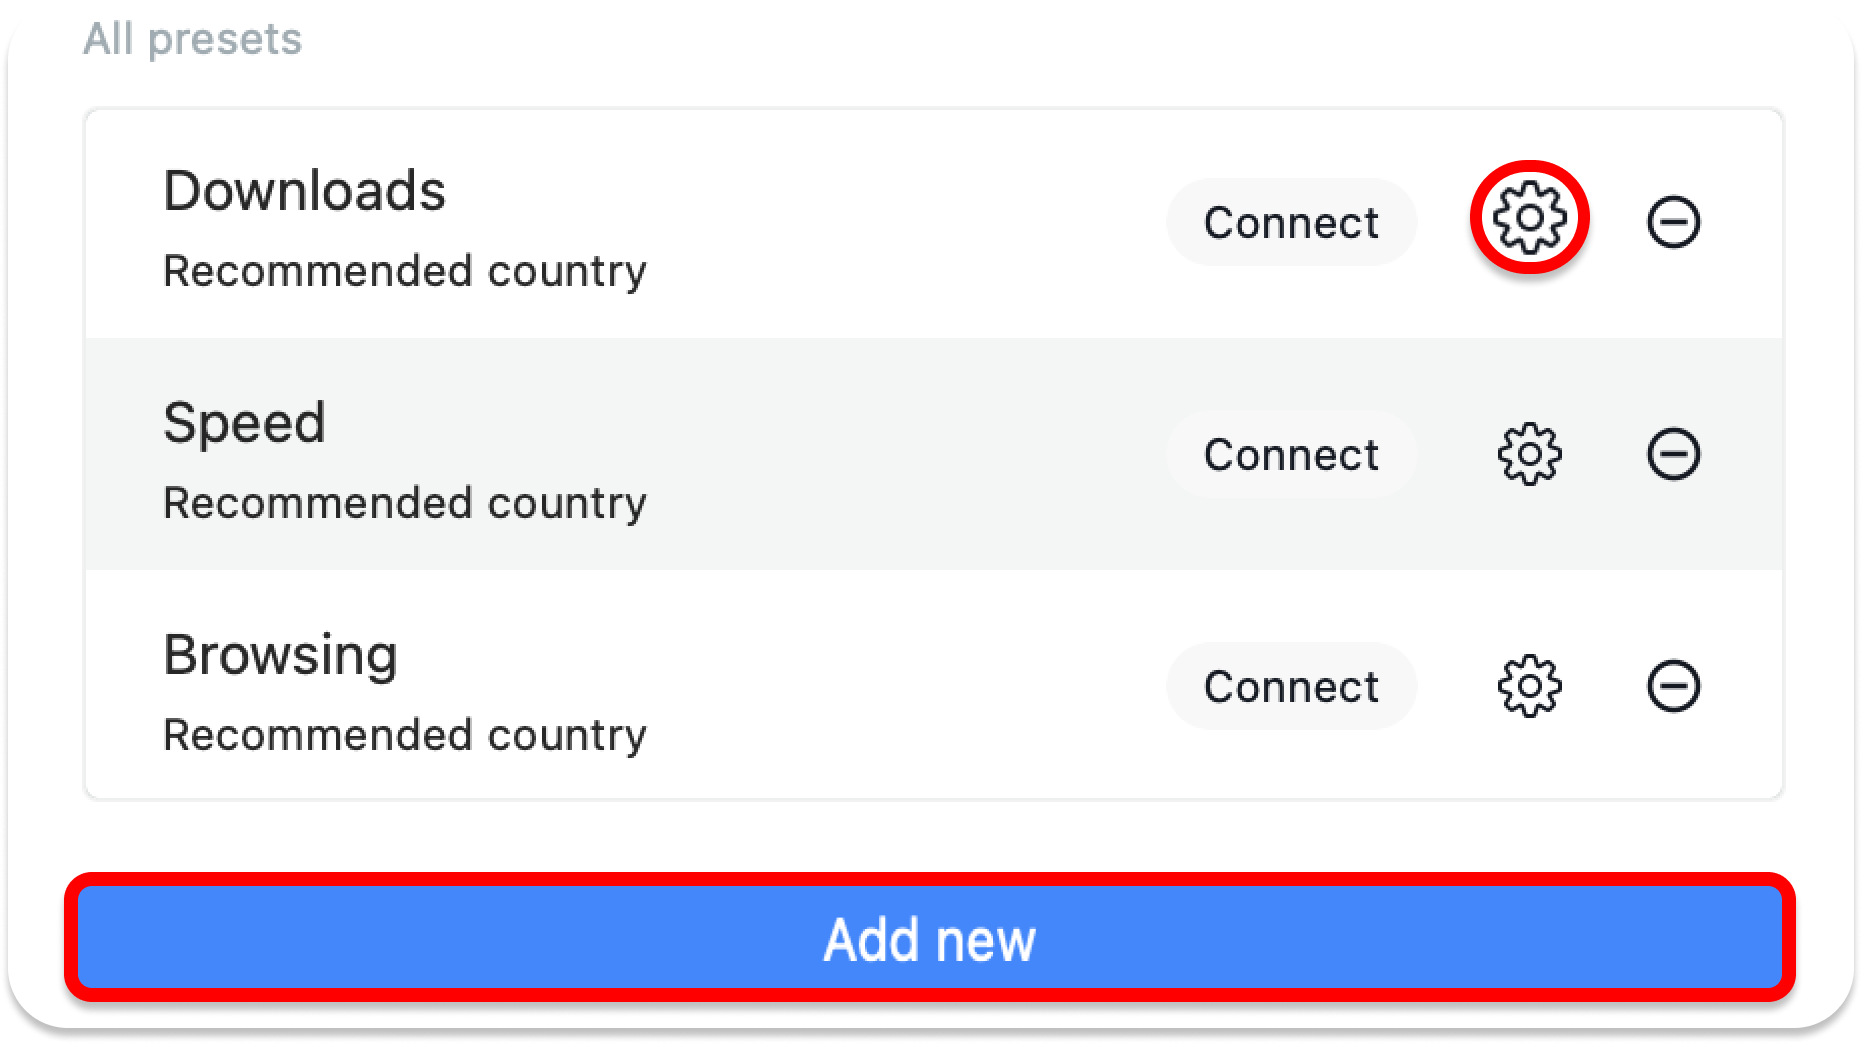Remove the Browsing preset
This screenshot has width=1862, height=1044.
click(x=1673, y=686)
